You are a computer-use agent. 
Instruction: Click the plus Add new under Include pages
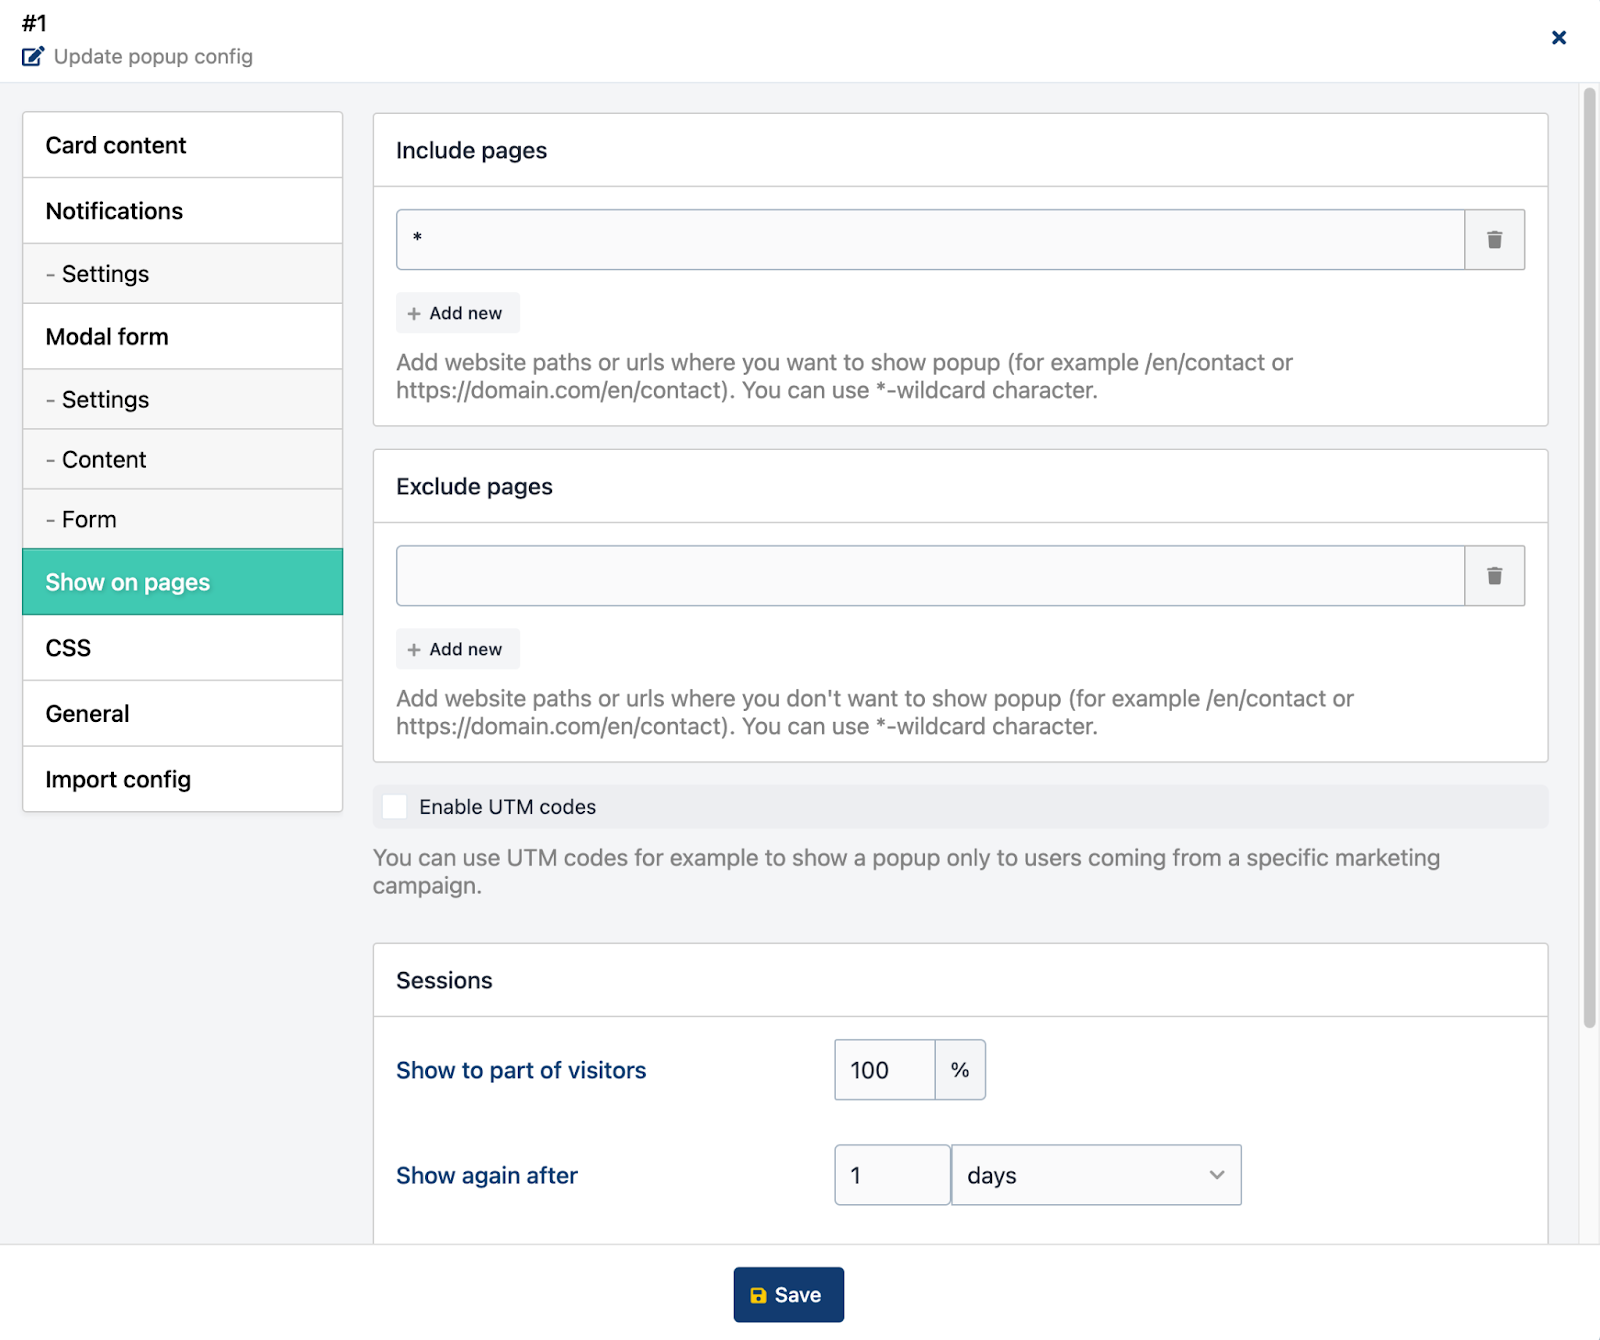457,313
